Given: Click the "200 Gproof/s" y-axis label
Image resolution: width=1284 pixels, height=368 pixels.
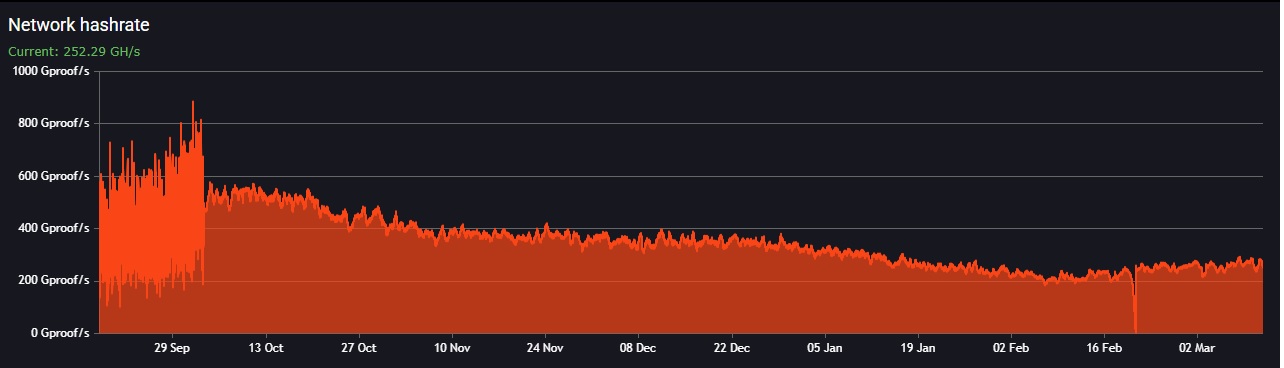Looking at the screenshot, I should tap(54, 280).
